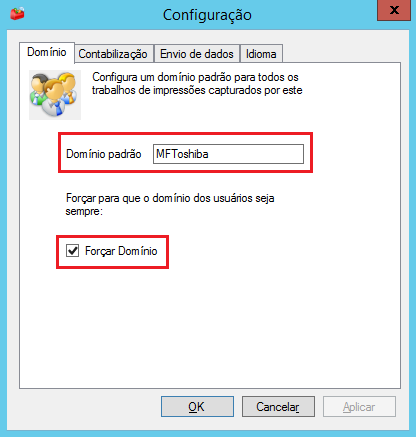Focus the Domínio padrão text field
The height and width of the screenshot is (437, 416).
(228, 154)
